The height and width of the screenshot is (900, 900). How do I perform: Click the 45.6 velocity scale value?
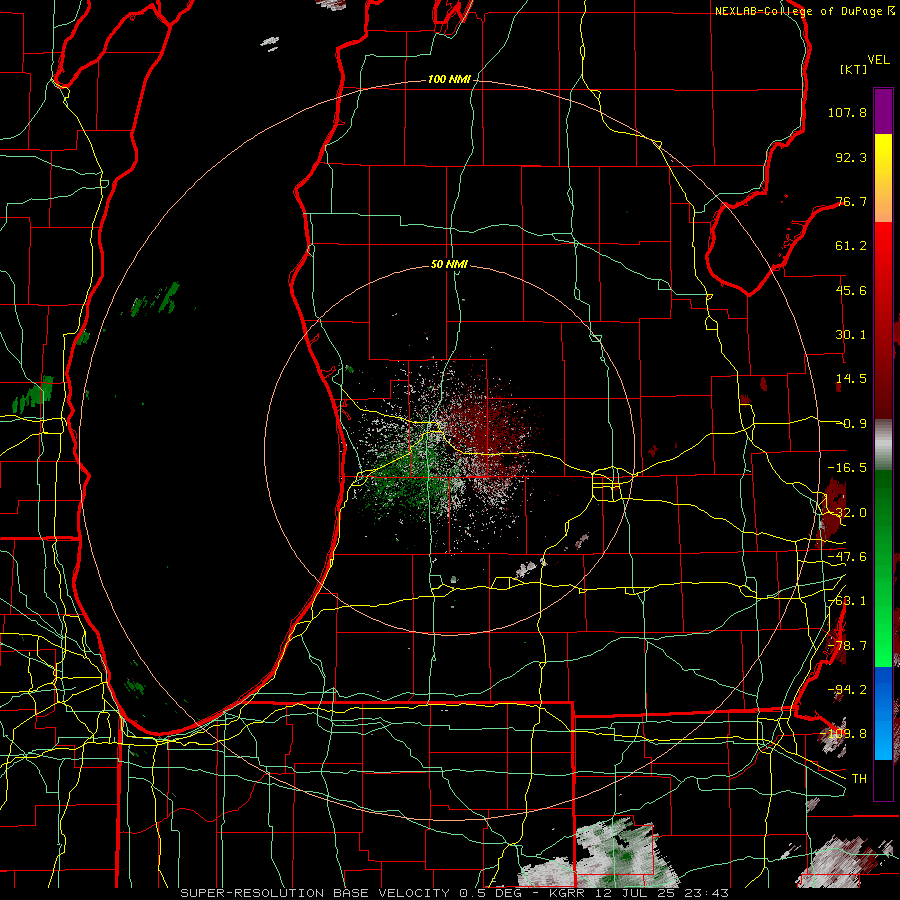click(x=851, y=290)
